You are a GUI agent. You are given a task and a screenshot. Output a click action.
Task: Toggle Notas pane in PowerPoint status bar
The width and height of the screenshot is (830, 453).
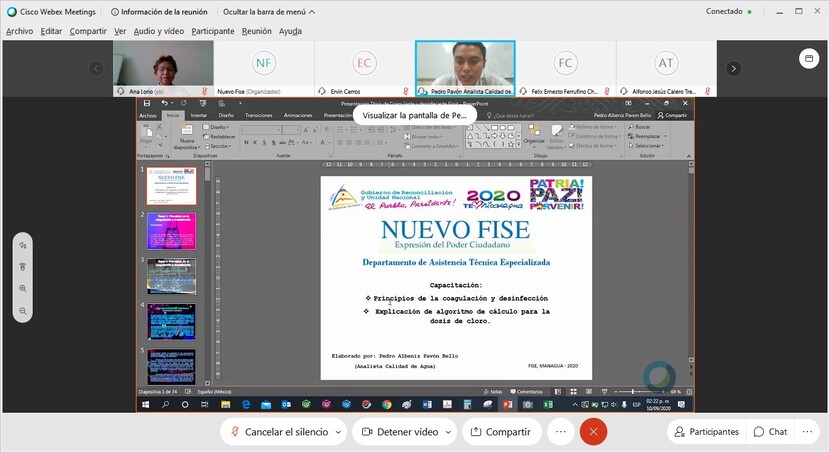493,392
